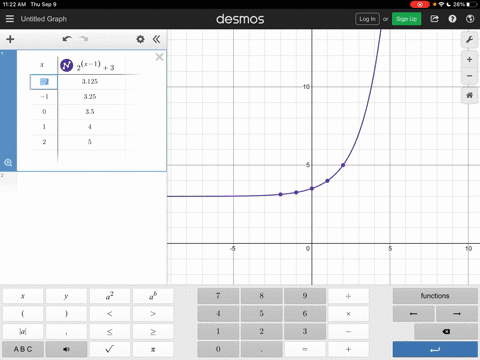480x360 pixels.
Task: Tap the y variable key
Action: click(x=66, y=296)
